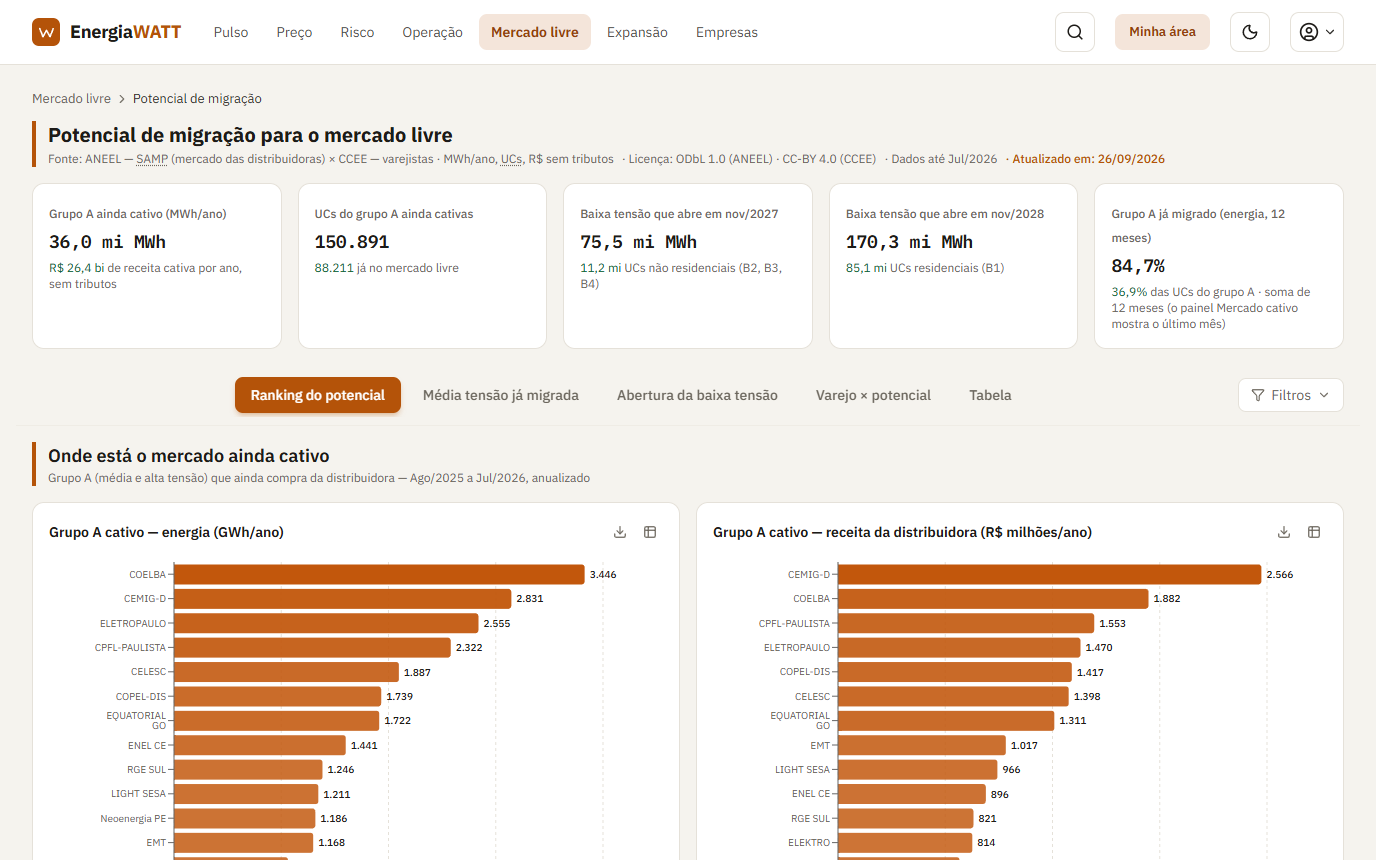This screenshot has width=1376, height=860.
Task: Download the energia (GWh/ano) chart
Action: point(620,532)
